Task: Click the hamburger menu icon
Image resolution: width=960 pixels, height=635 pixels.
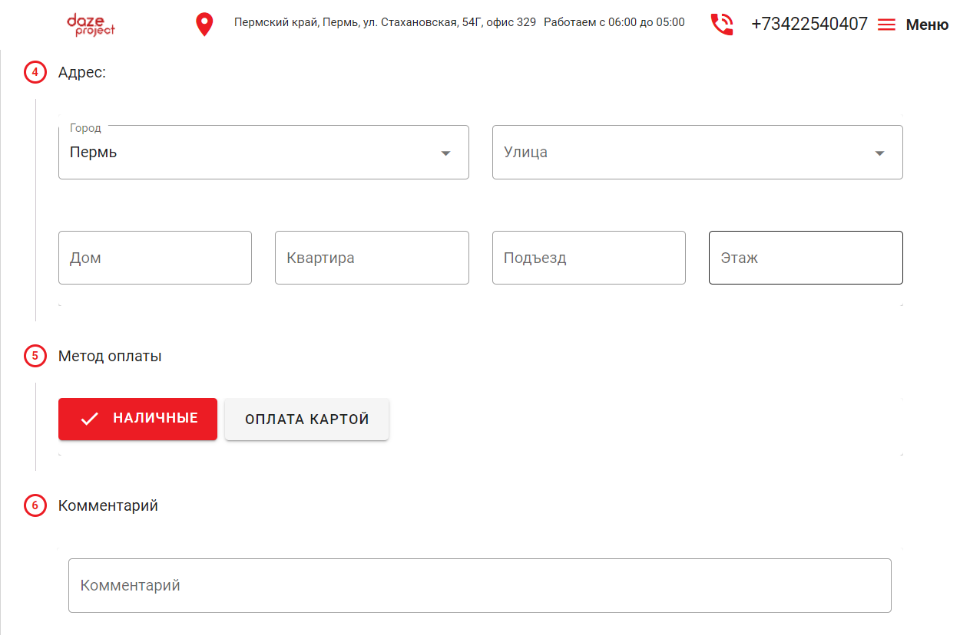Action: click(886, 24)
